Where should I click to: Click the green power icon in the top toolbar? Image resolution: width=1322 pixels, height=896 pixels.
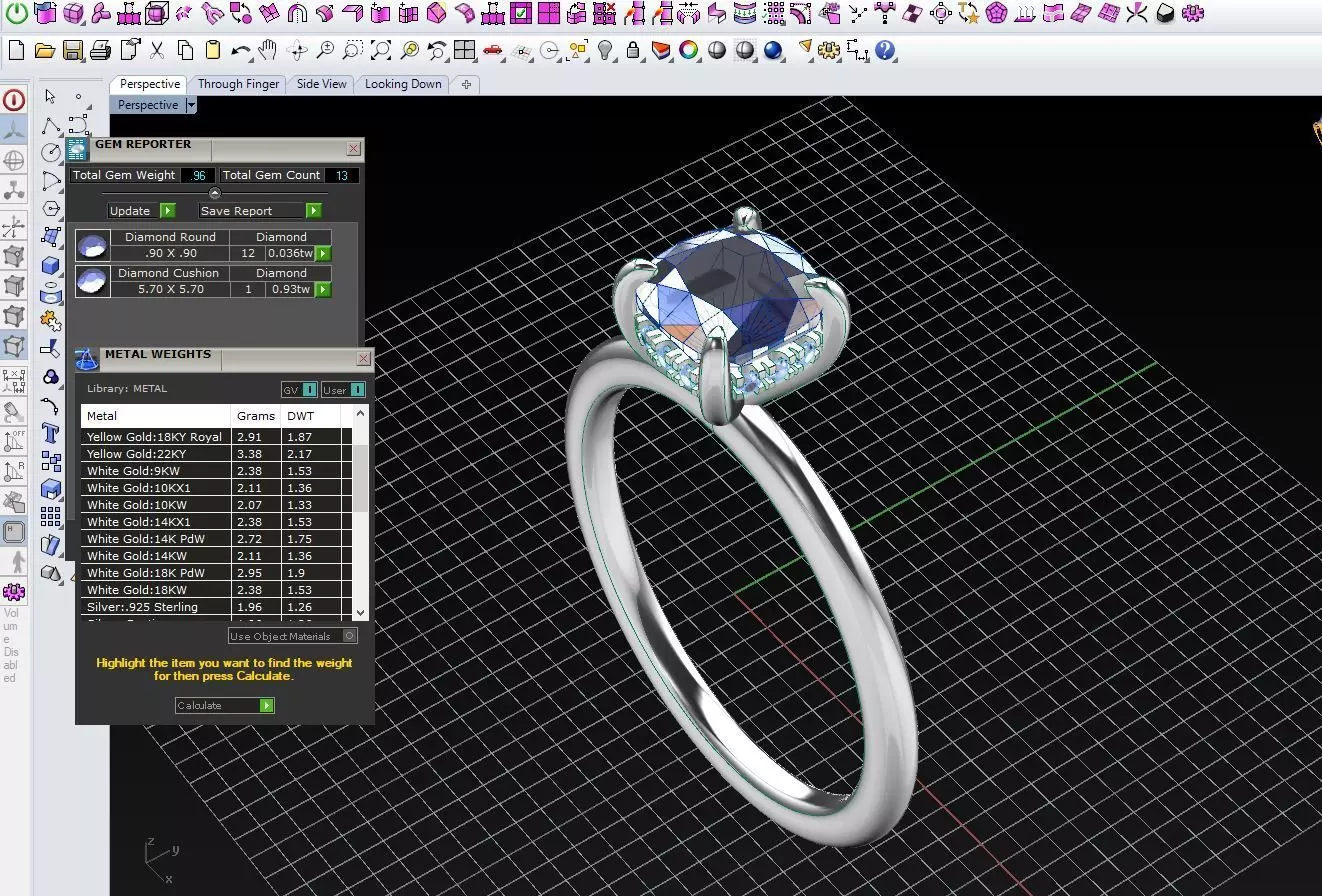tap(16, 14)
